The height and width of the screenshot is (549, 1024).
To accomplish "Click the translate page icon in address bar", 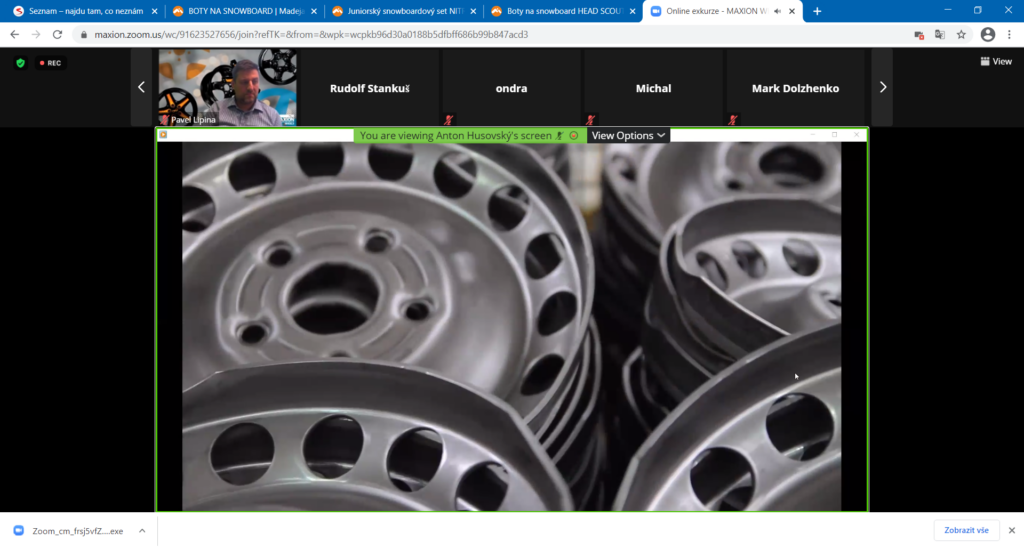I will (x=940, y=34).
